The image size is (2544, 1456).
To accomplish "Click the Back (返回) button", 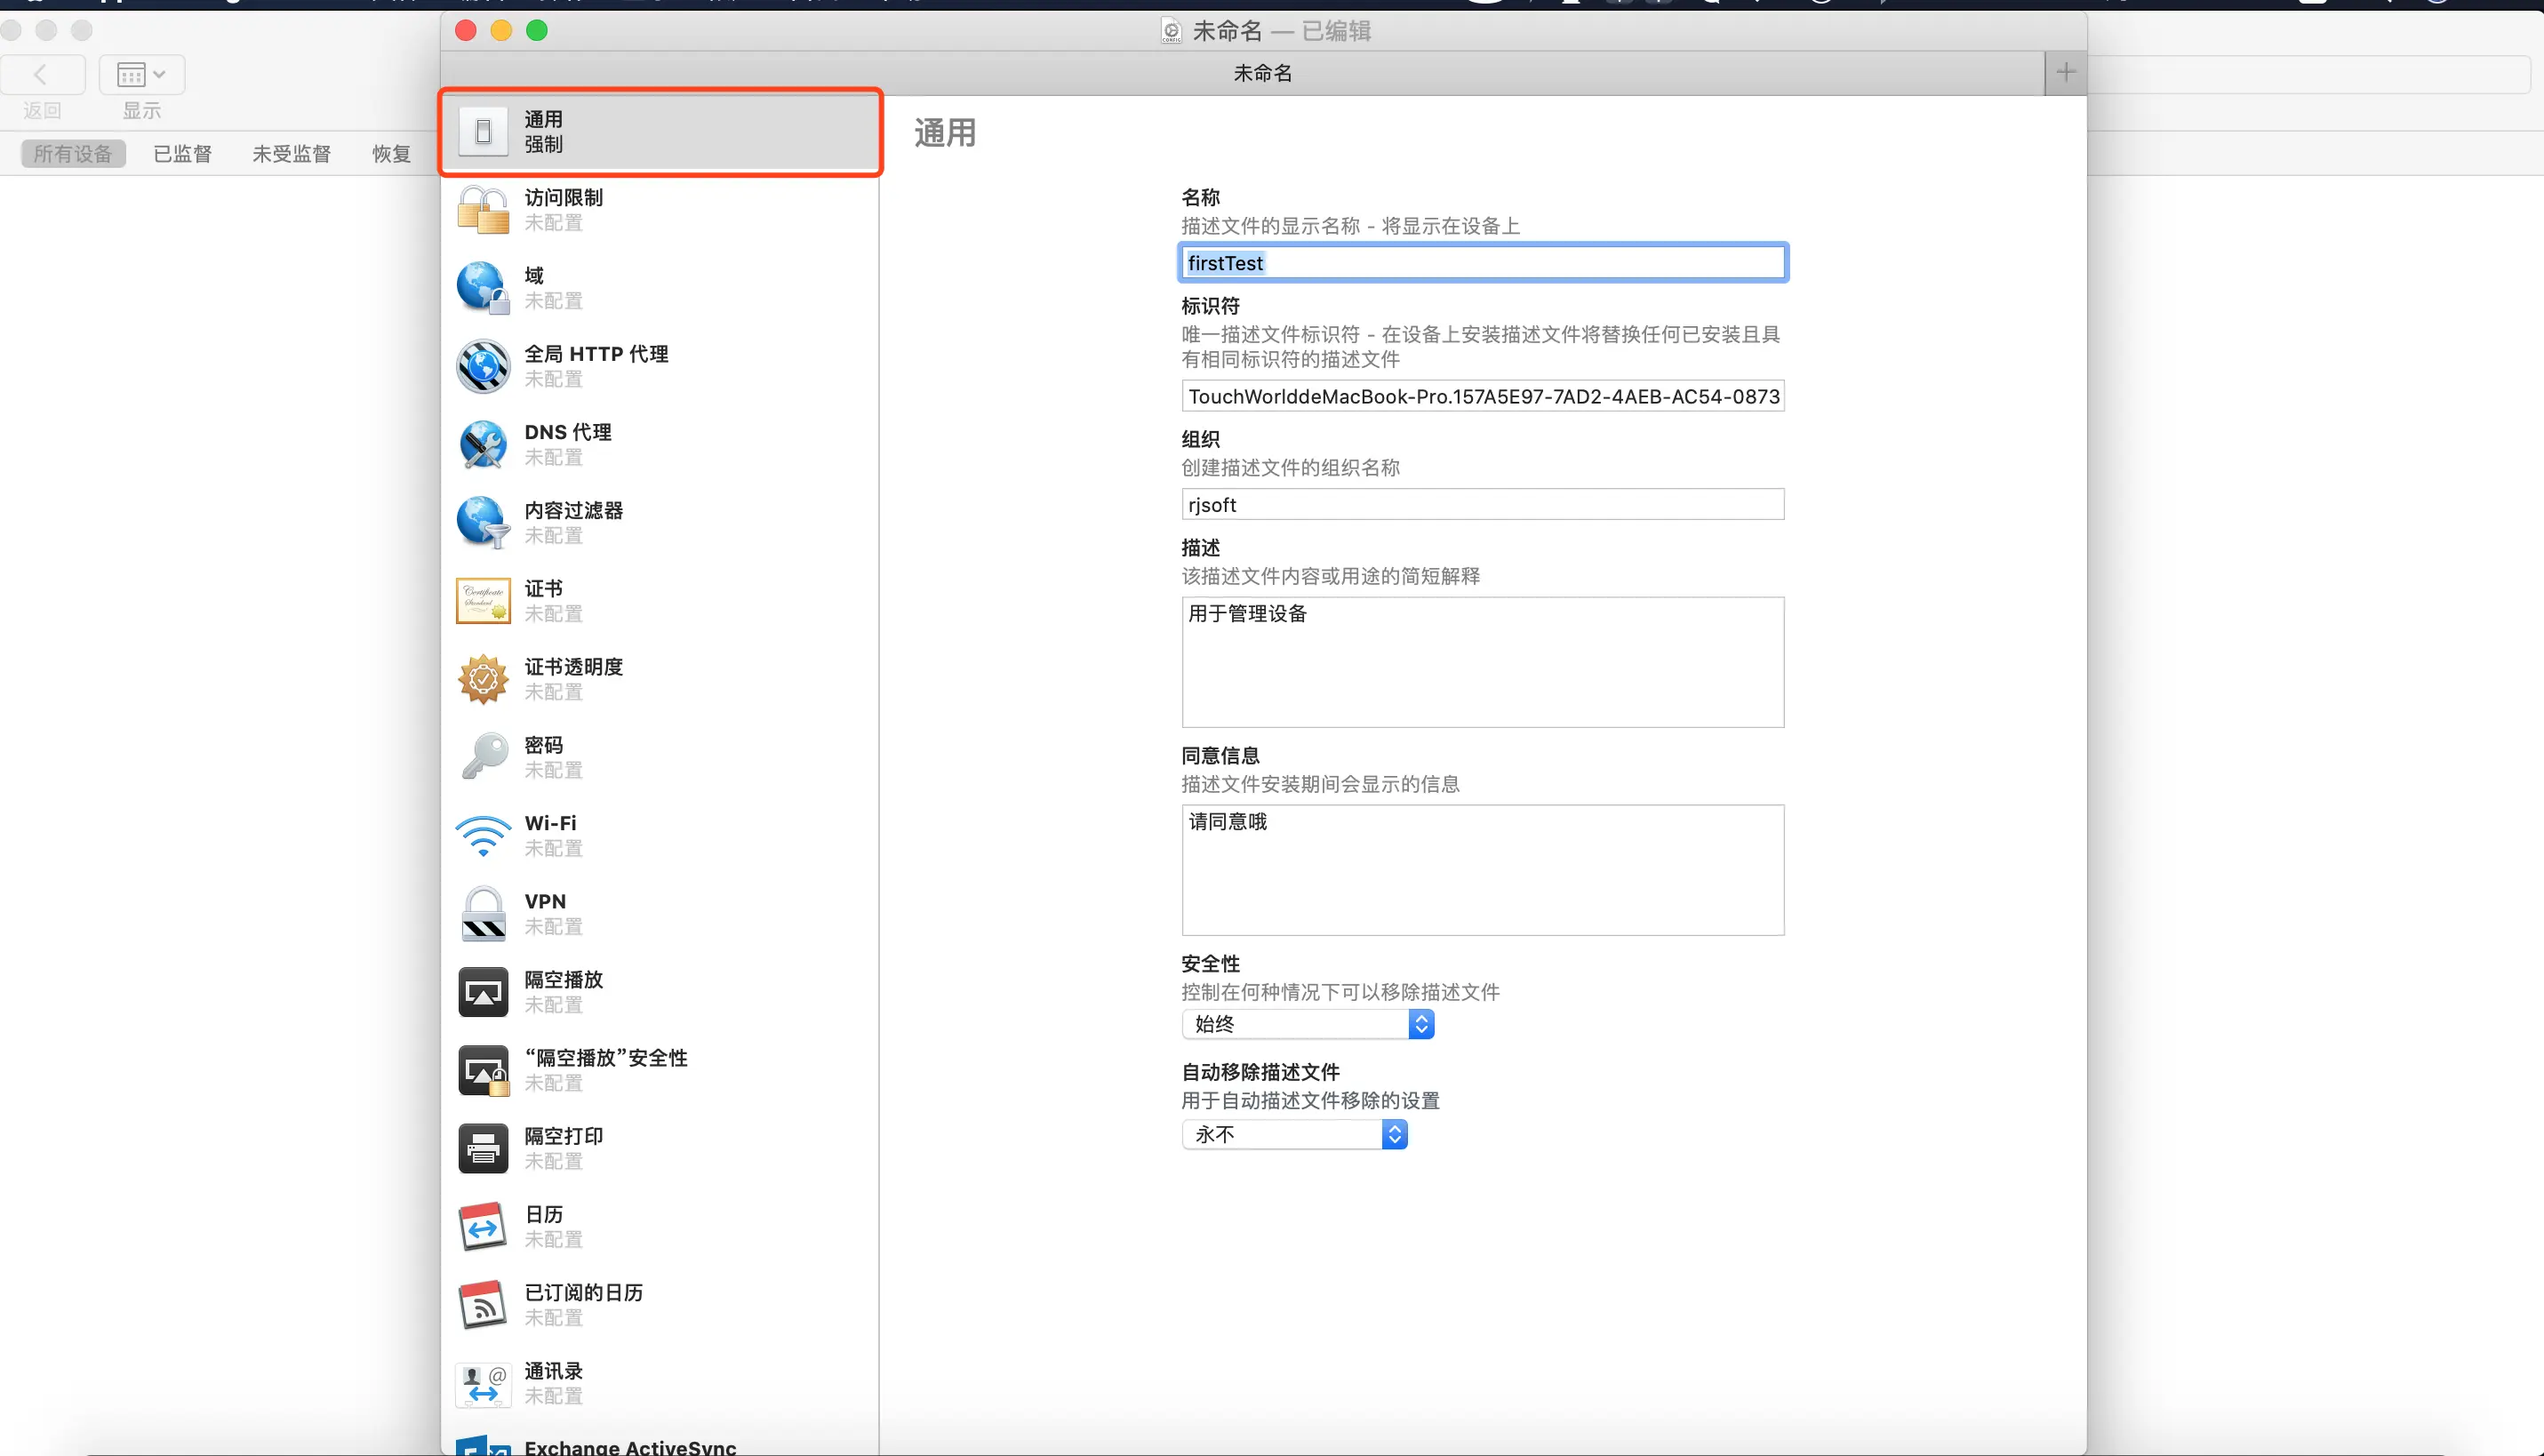I will [42, 74].
